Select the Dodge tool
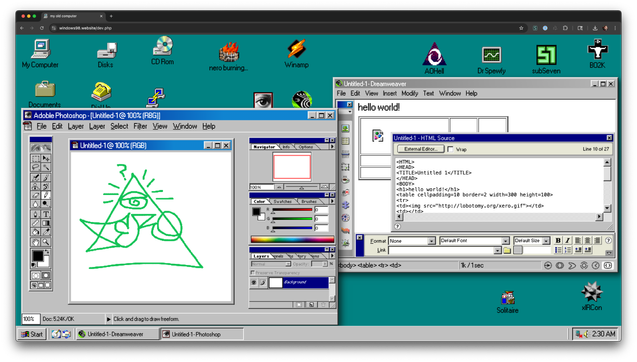The image size is (637, 362). (x=46, y=204)
